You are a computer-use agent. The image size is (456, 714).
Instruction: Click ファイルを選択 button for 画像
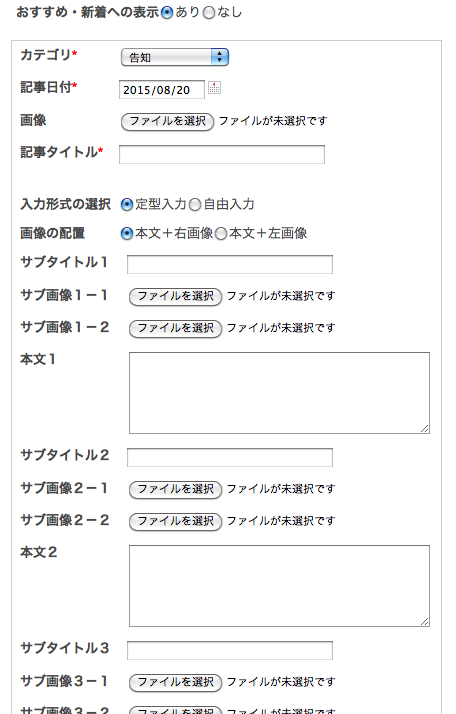tap(167, 122)
